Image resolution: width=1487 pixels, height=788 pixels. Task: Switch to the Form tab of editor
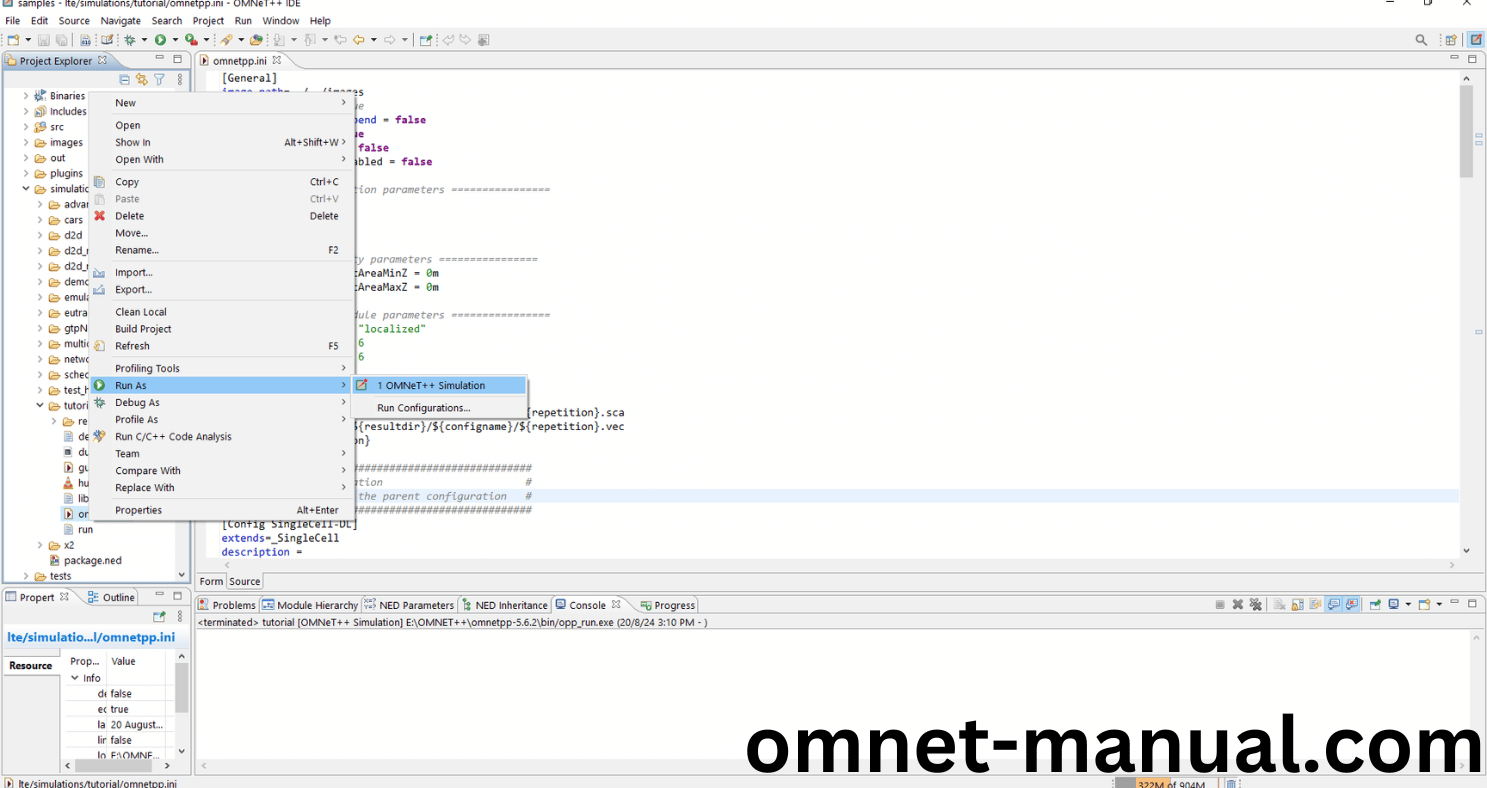click(x=211, y=581)
